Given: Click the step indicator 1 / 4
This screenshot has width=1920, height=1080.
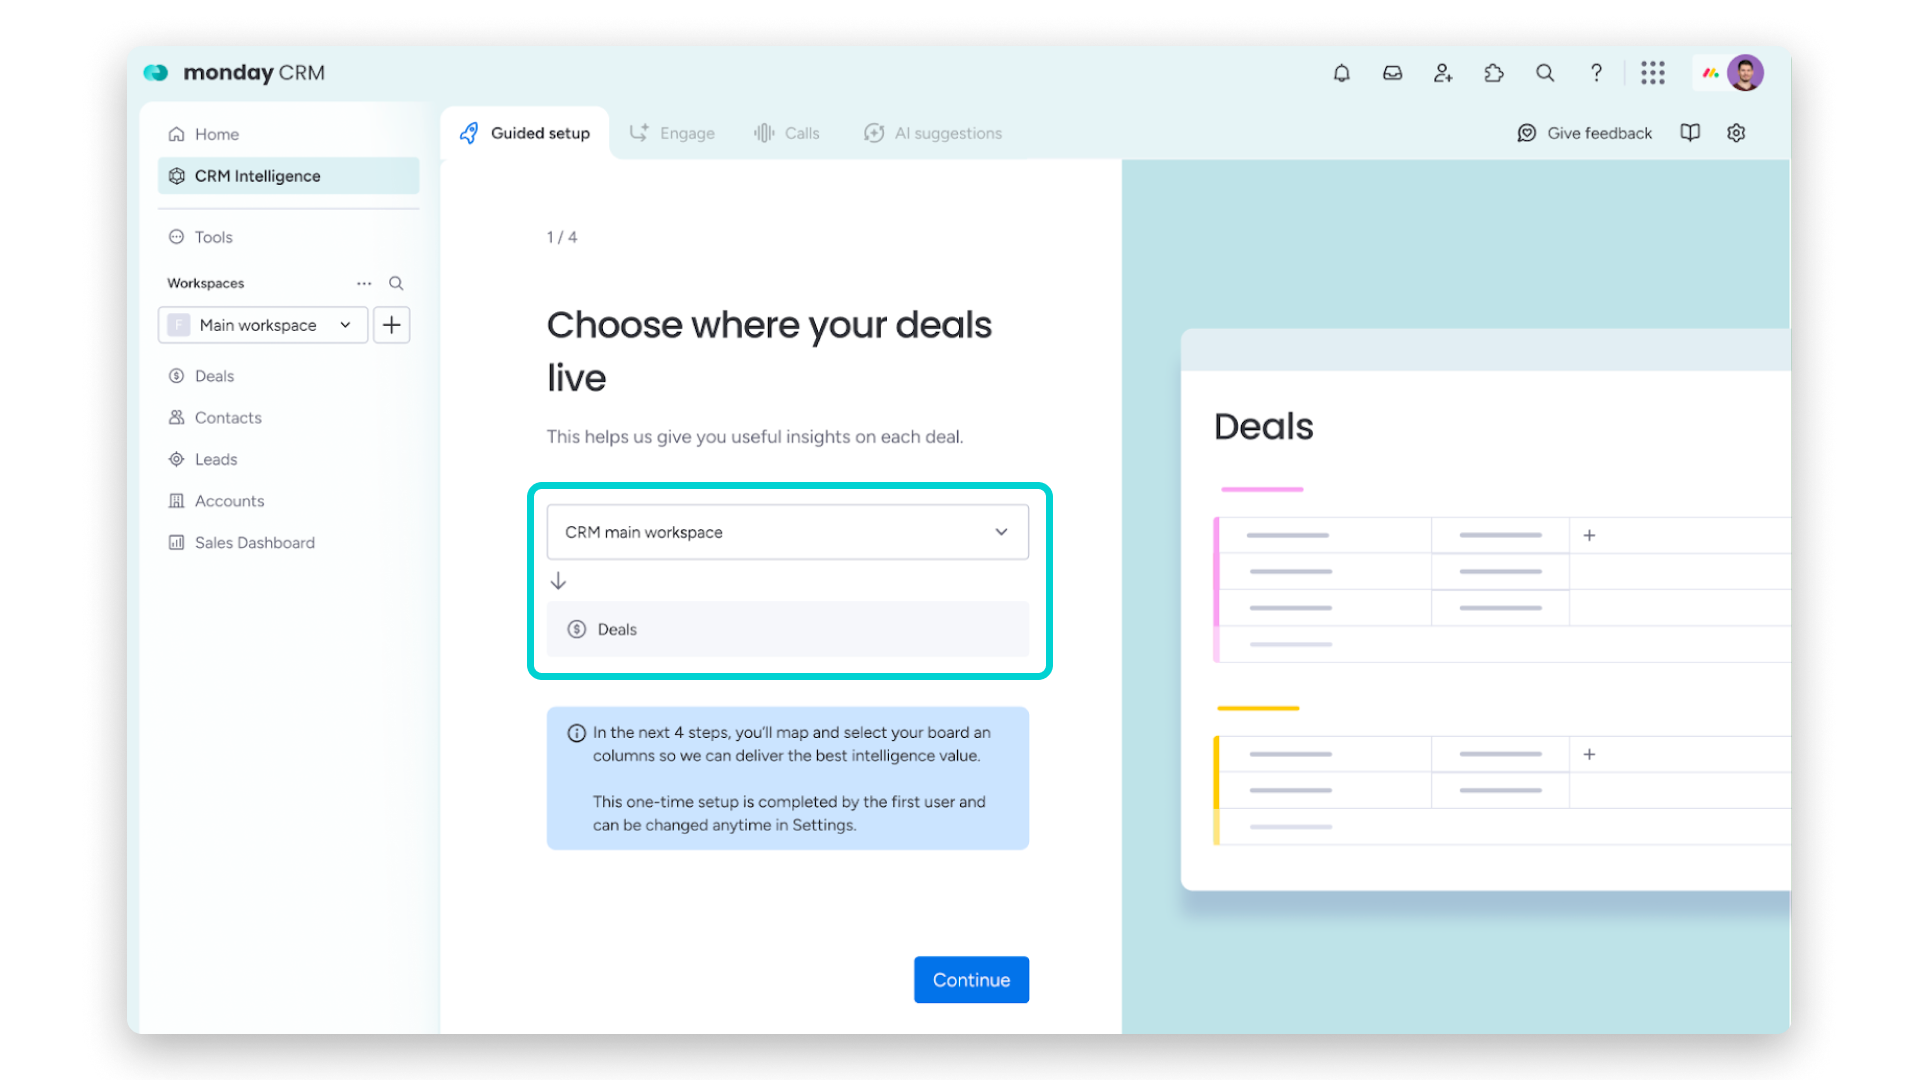Looking at the screenshot, I should tap(562, 237).
